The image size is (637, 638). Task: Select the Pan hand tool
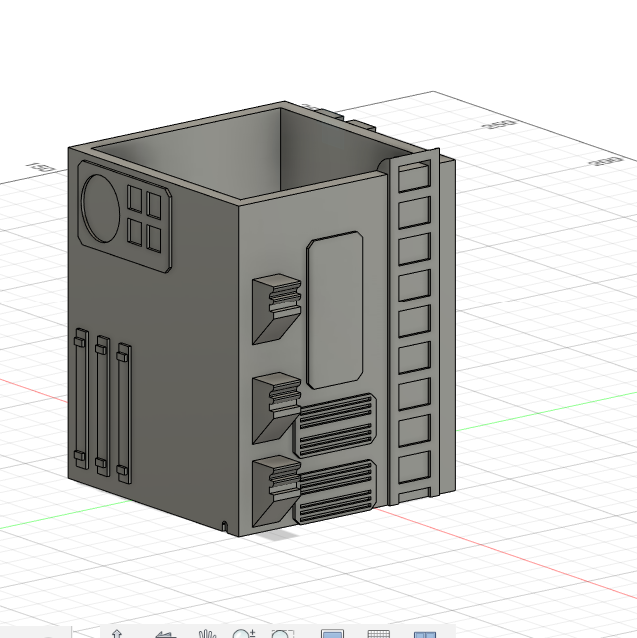207,634
